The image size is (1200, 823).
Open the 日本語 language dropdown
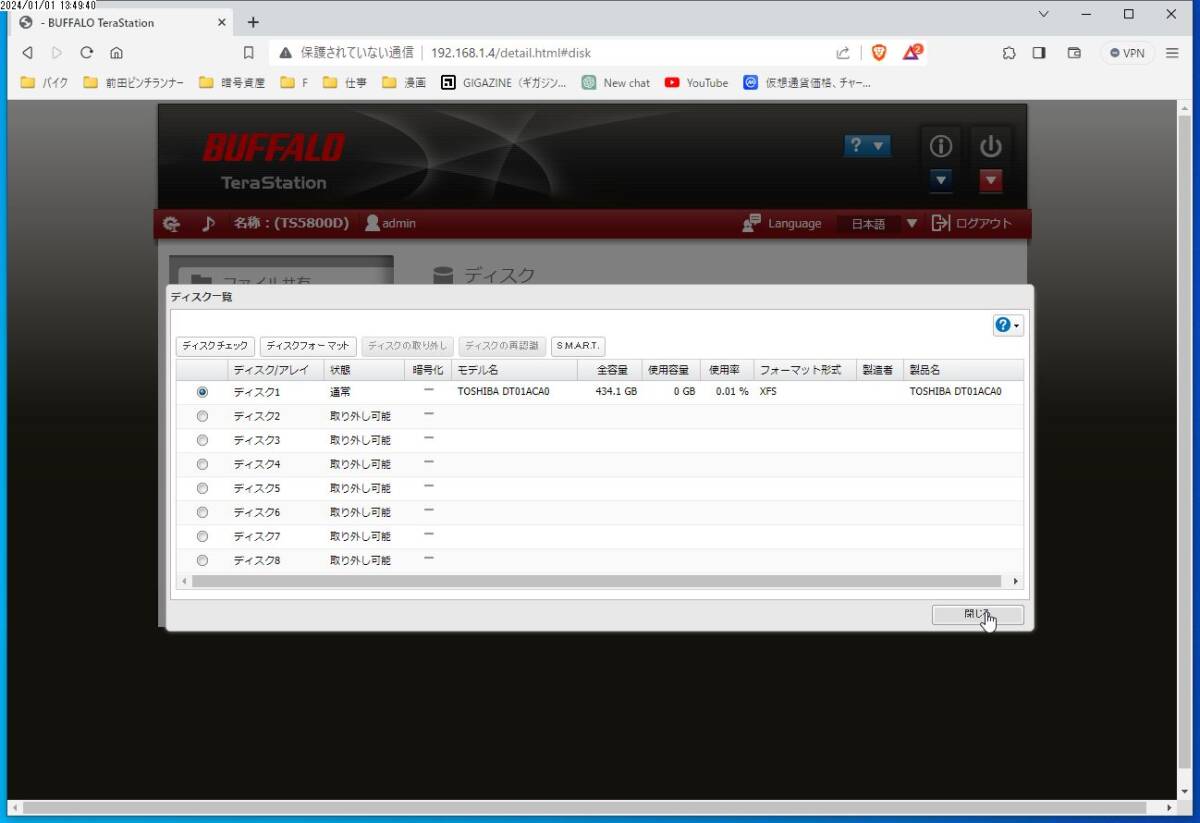(x=878, y=224)
